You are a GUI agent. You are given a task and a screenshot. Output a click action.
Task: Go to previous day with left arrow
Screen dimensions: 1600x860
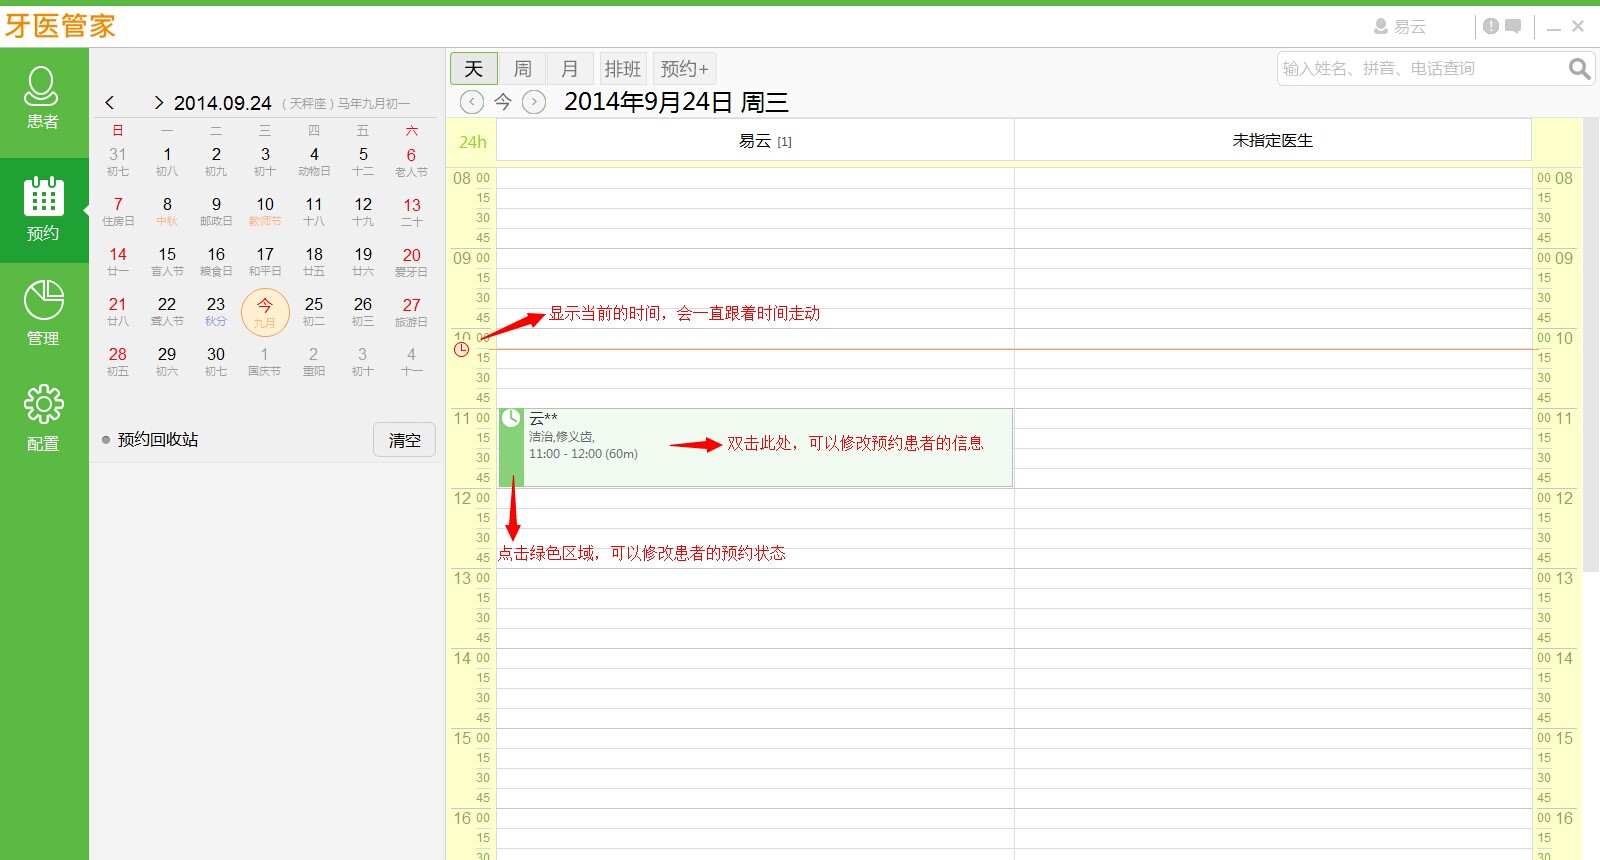(472, 102)
